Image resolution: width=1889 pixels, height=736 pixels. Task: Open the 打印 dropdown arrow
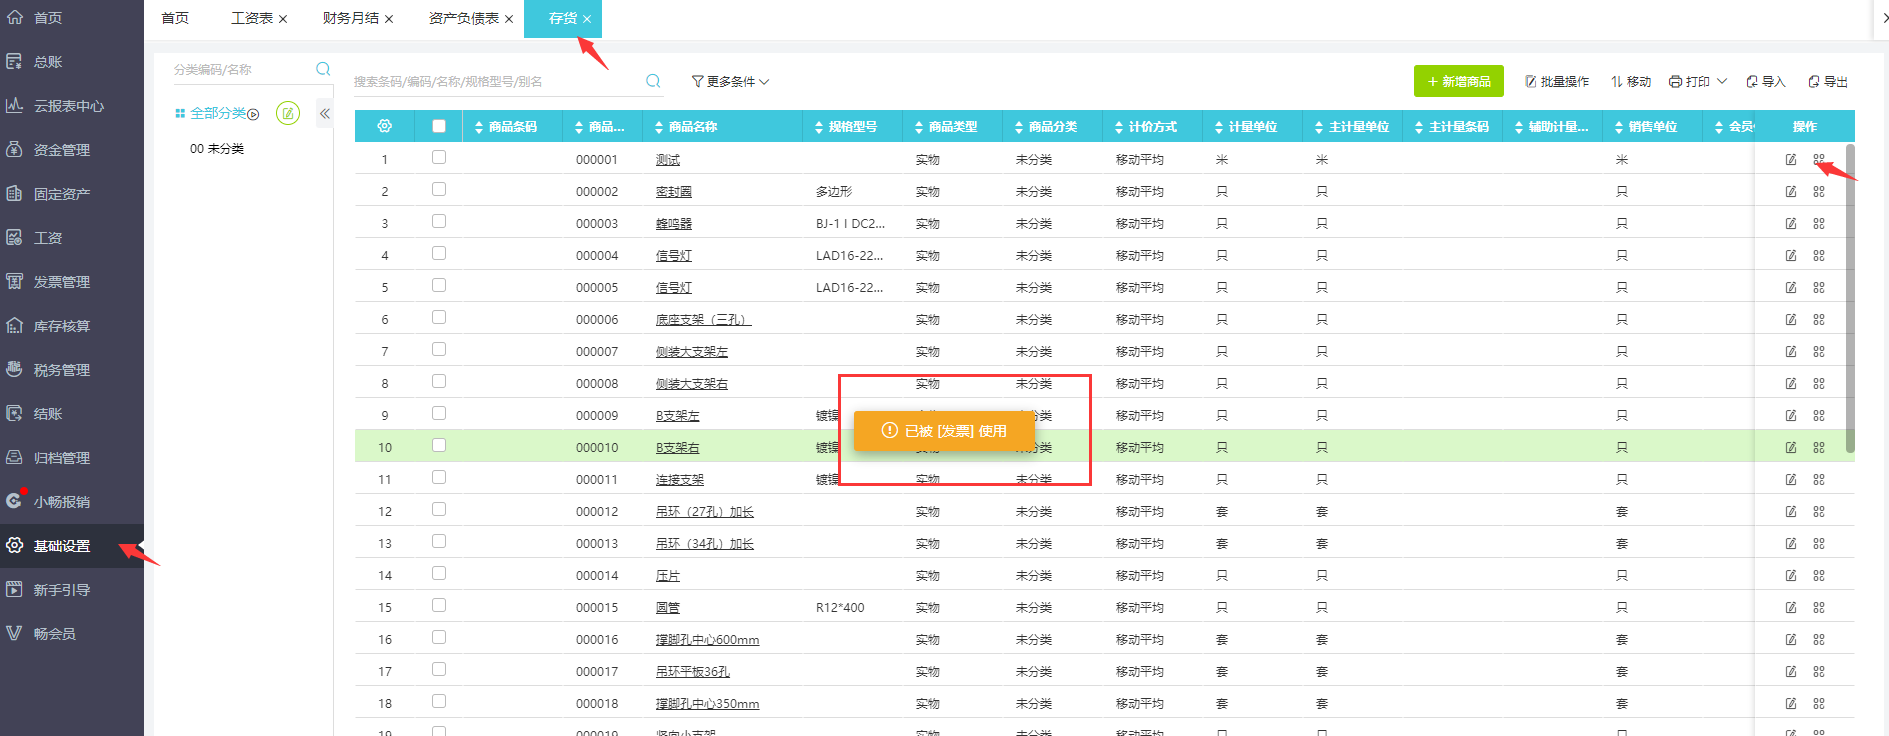tap(1722, 81)
